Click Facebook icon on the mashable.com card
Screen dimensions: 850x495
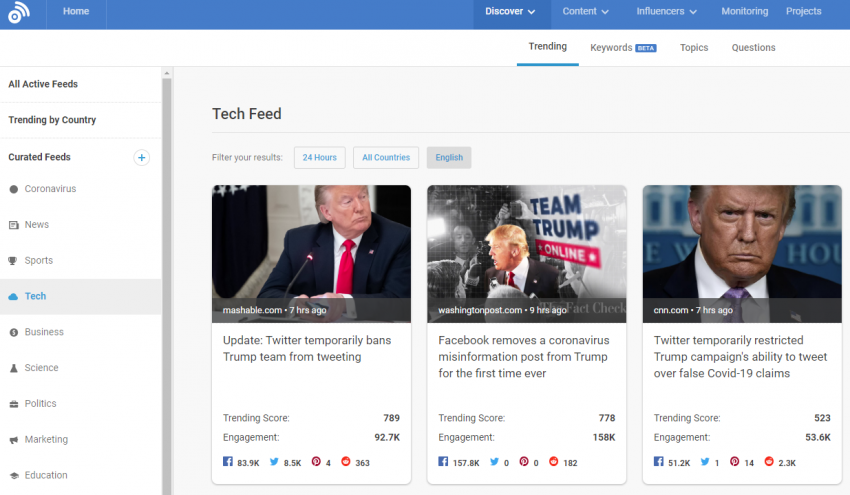[x=228, y=461]
